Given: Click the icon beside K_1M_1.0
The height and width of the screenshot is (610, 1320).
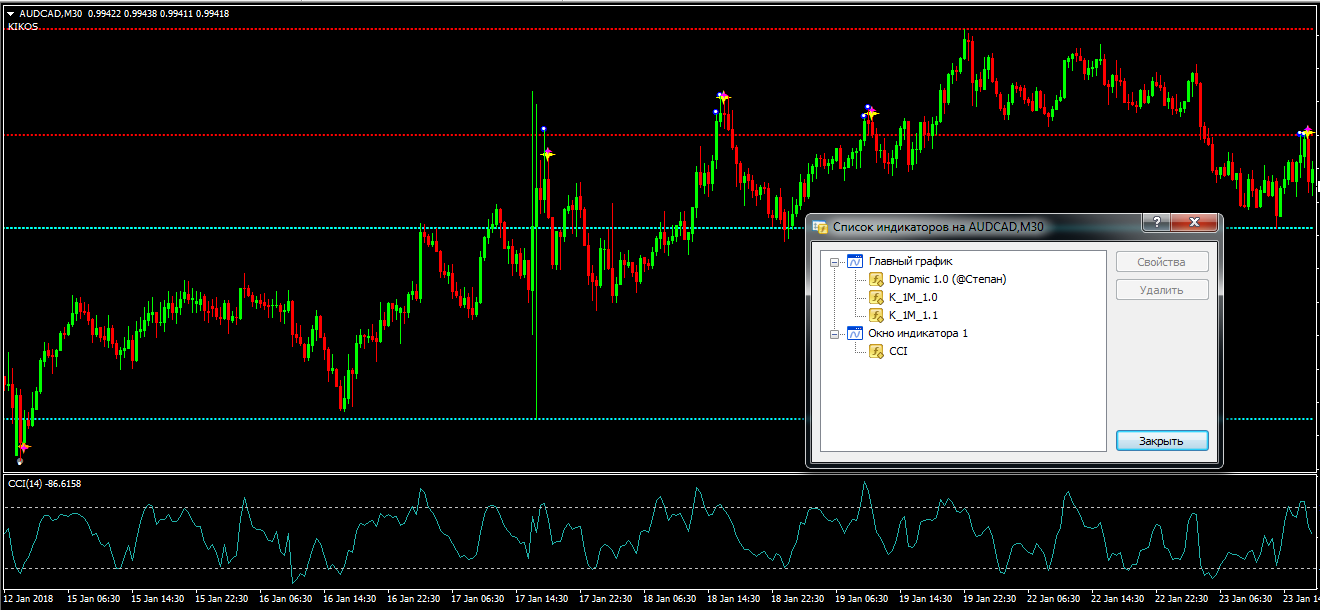Looking at the screenshot, I should pyautogui.click(x=876, y=297).
